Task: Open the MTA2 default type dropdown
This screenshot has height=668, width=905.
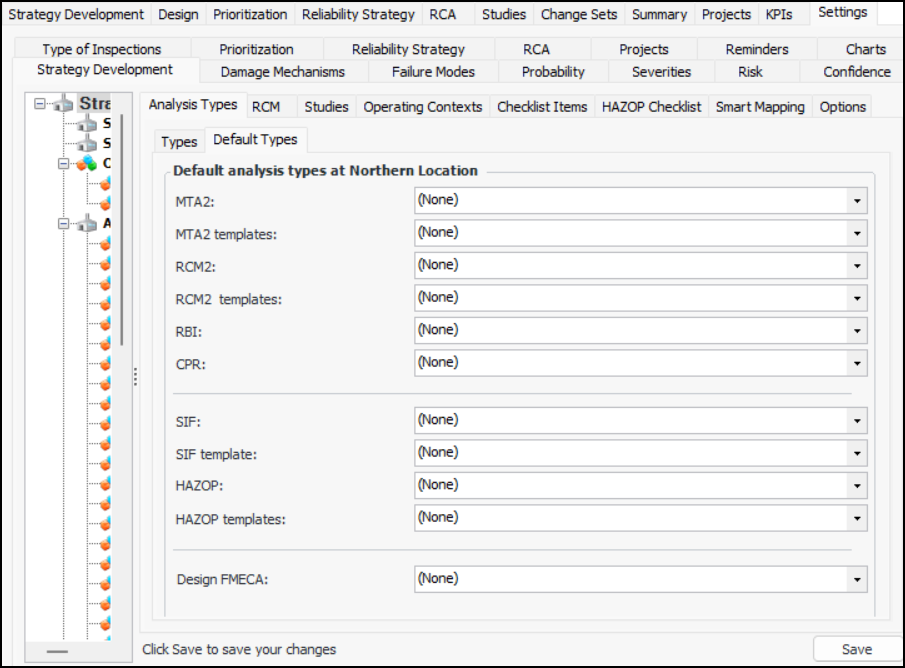Action: 857,200
